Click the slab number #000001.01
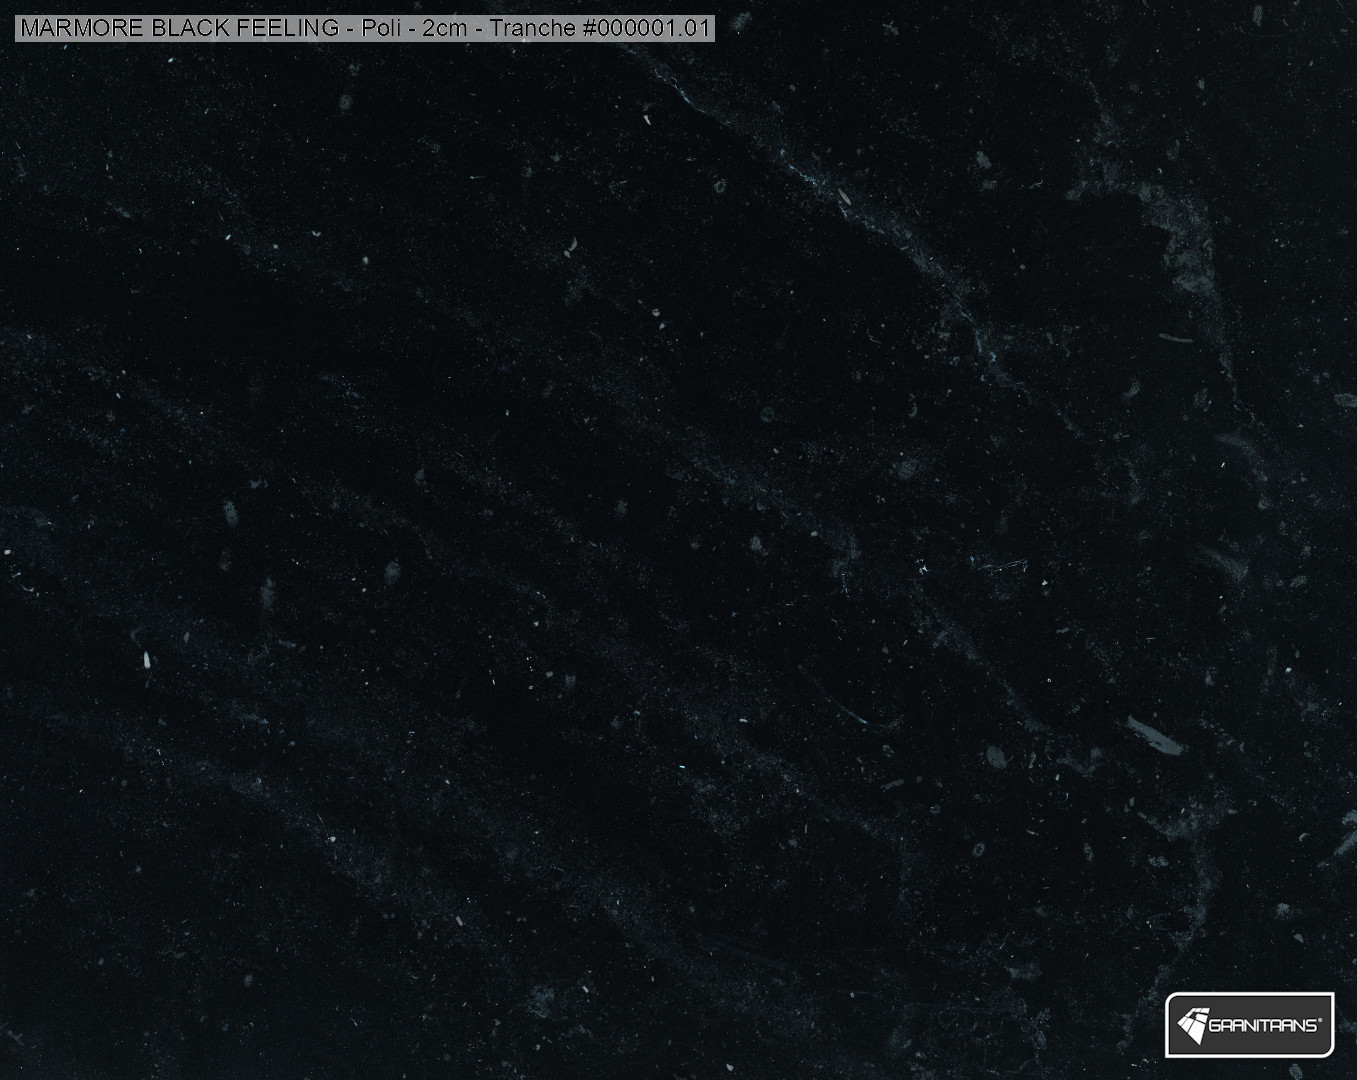Viewport: 1357px width, 1080px height. [x=645, y=28]
